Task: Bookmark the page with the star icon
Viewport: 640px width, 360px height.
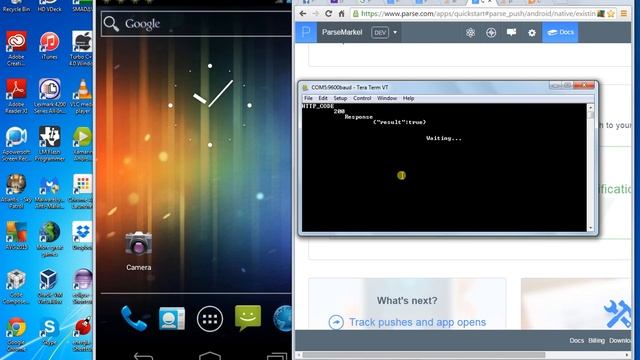Action: (611, 13)
